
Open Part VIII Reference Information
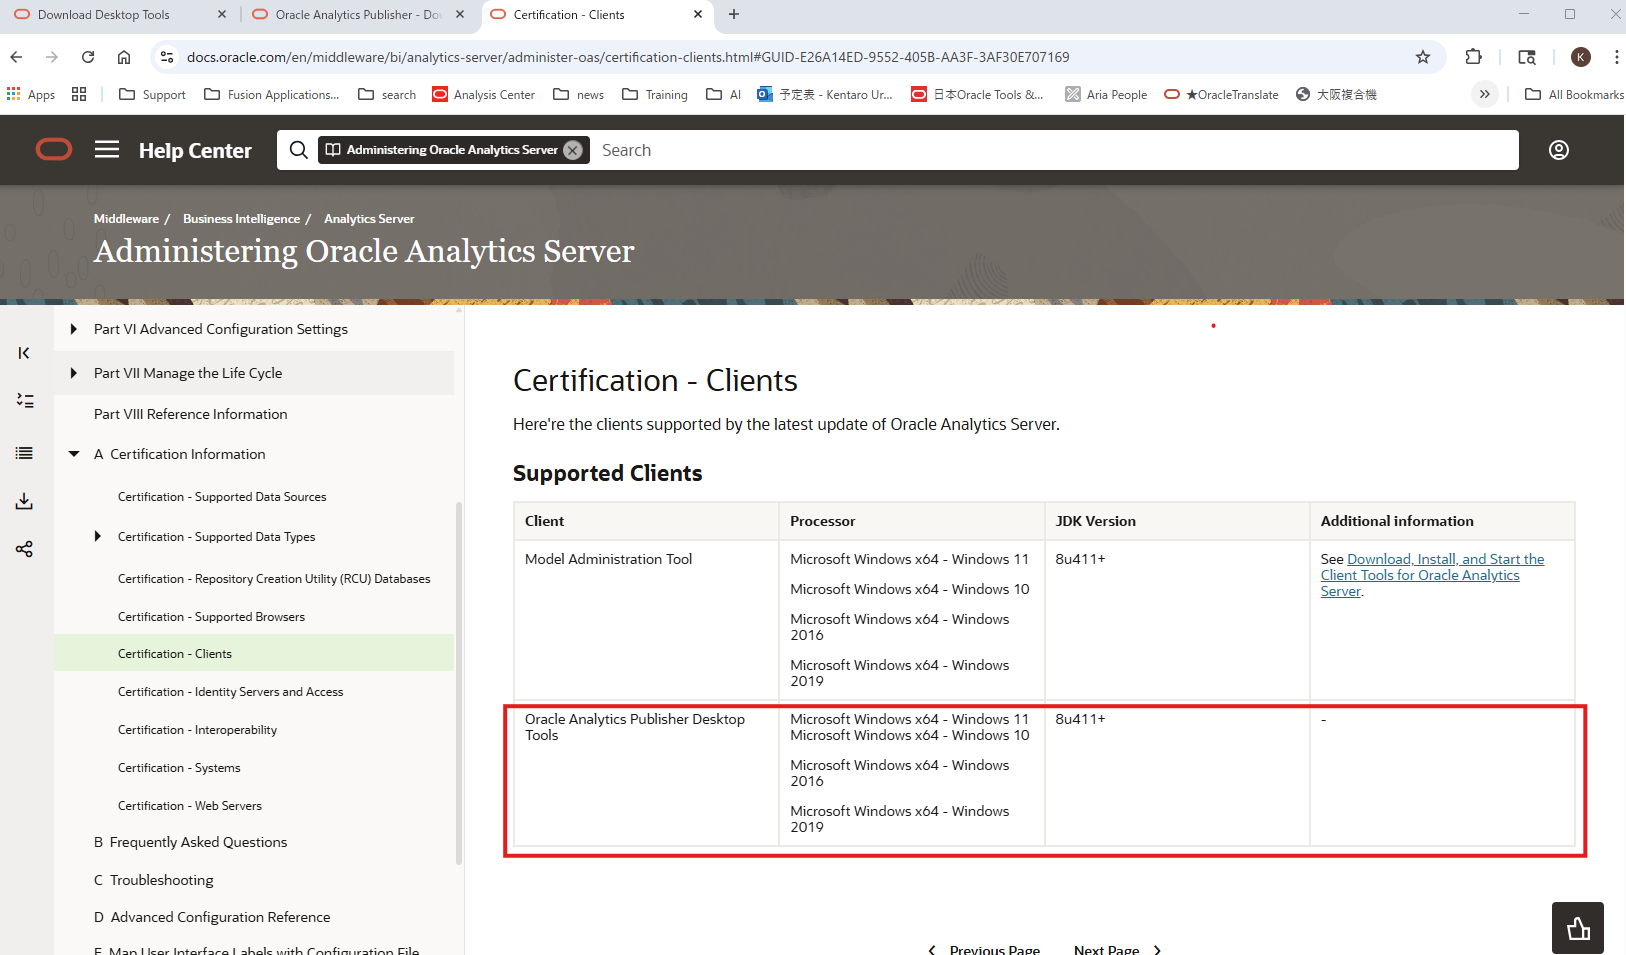tap(191, 414)
